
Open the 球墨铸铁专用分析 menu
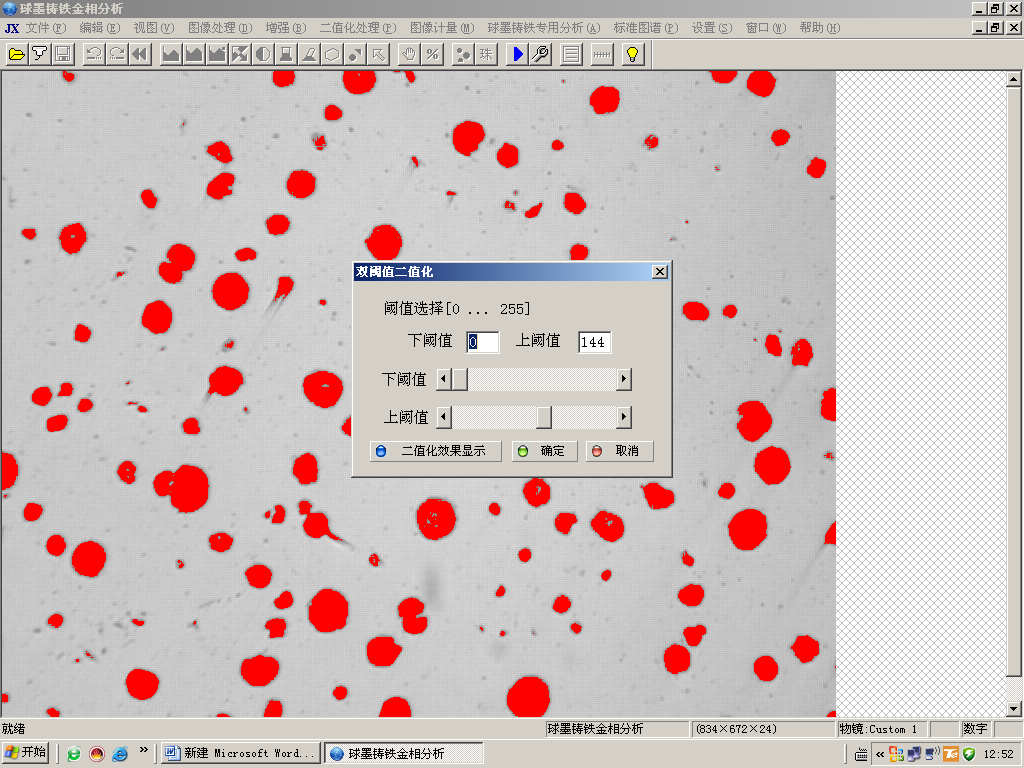(x=543, y=28)
